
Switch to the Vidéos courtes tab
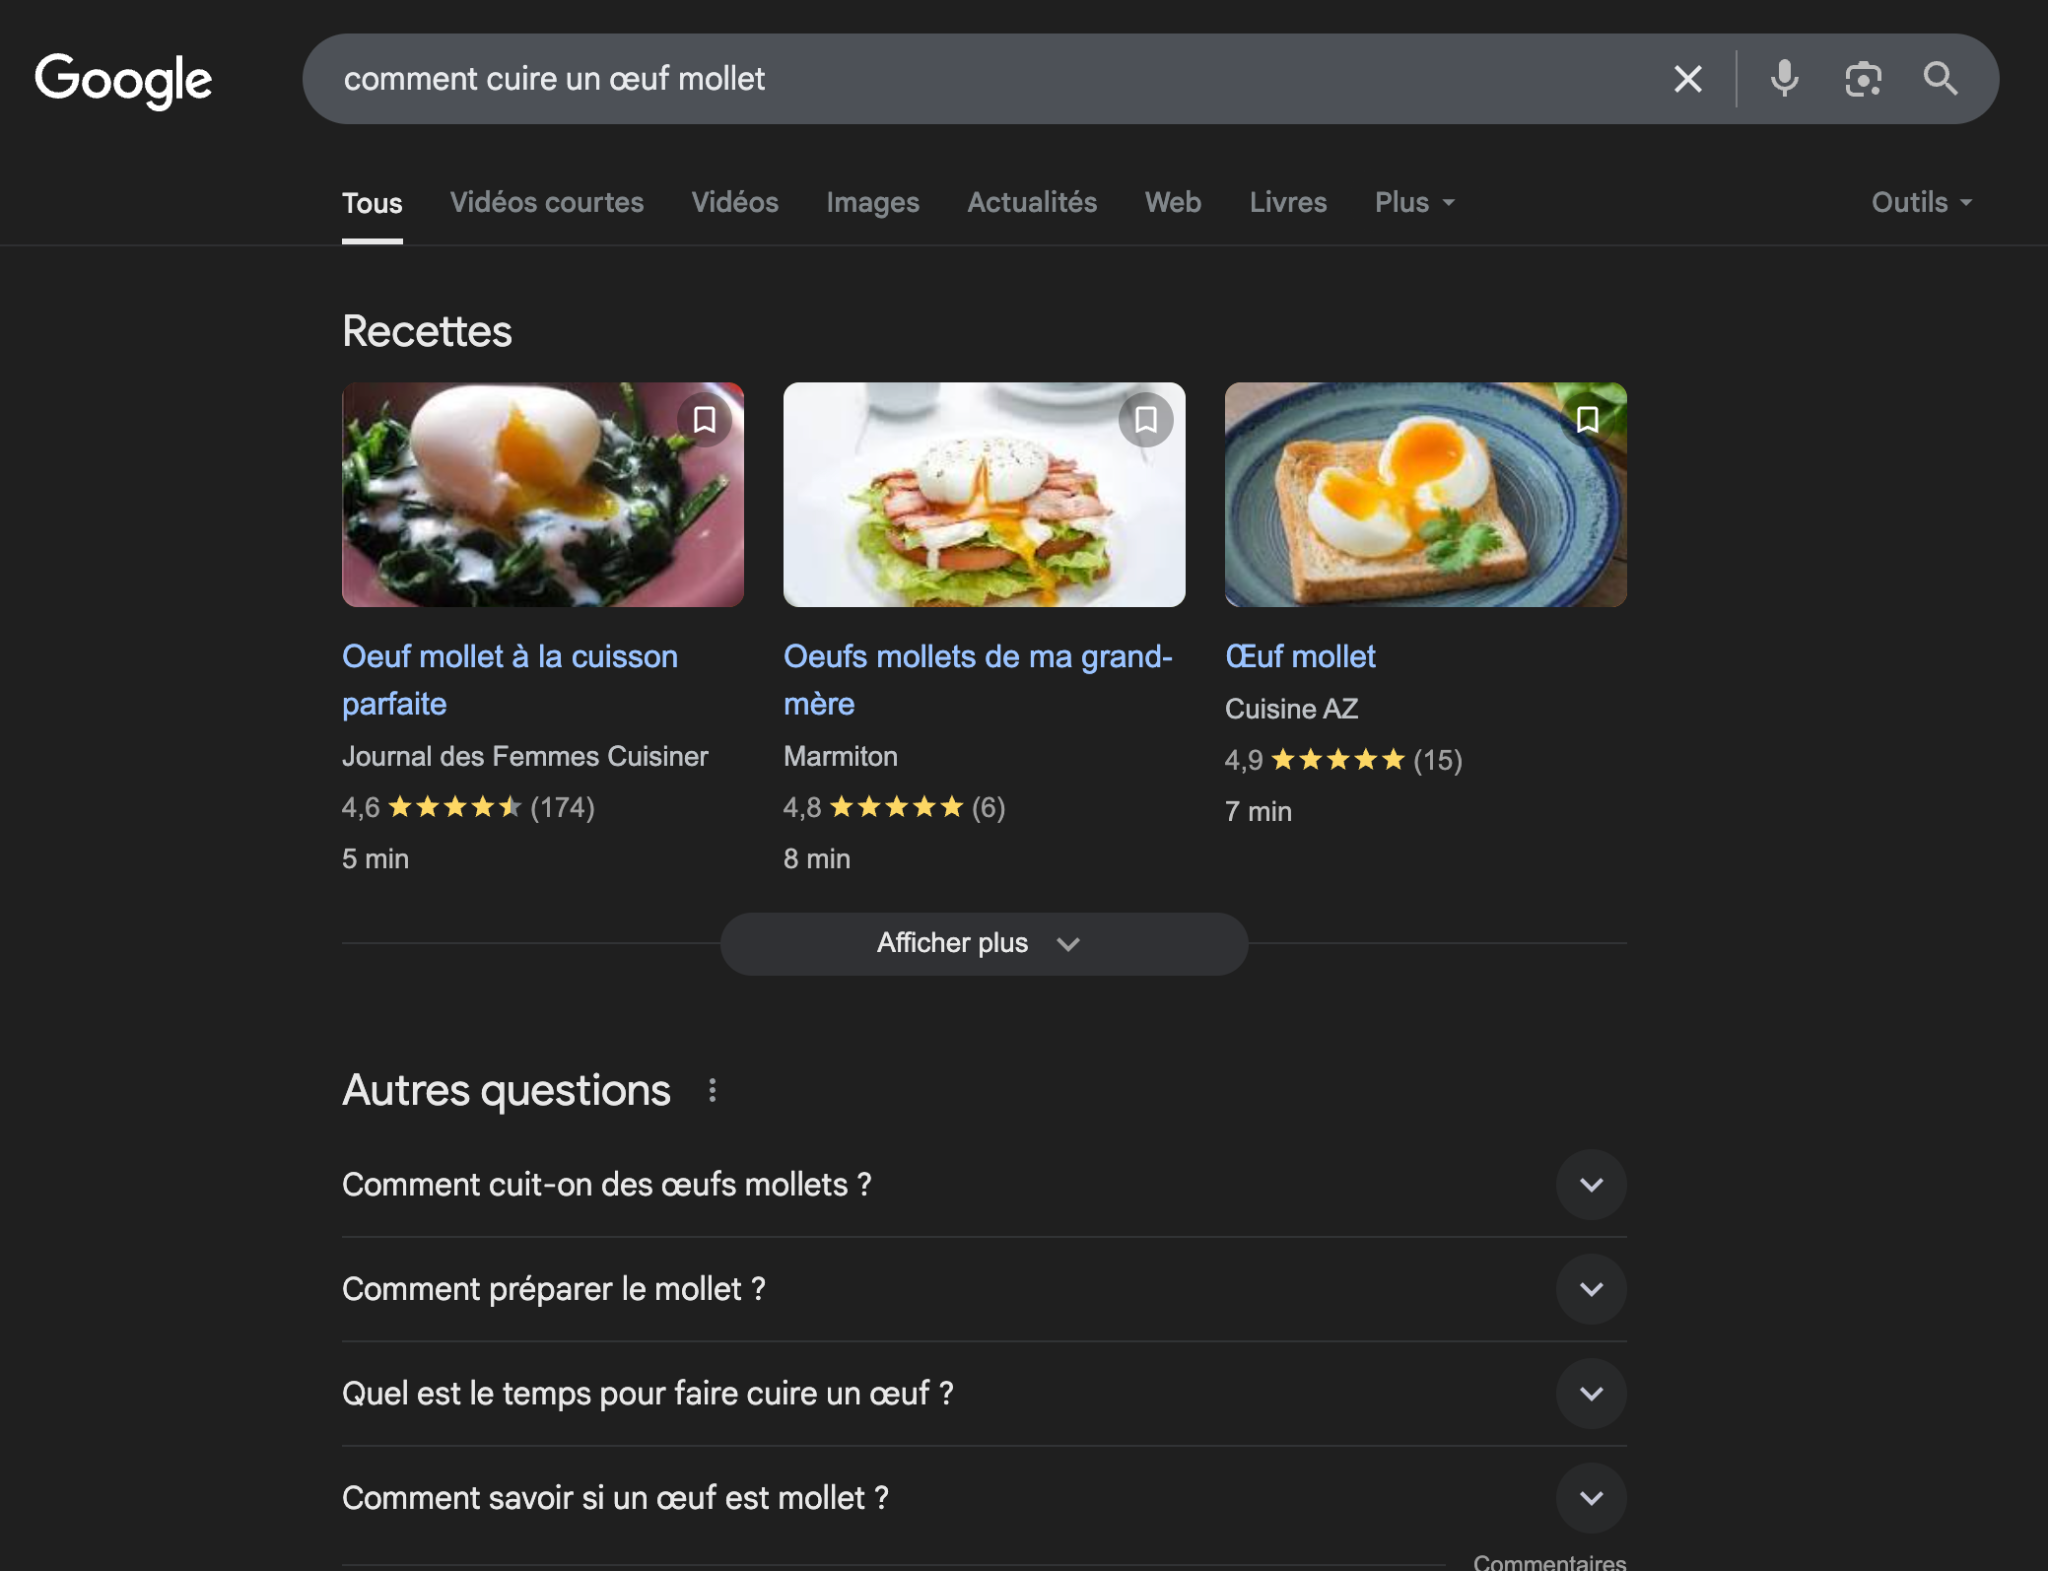coord(547,203)
